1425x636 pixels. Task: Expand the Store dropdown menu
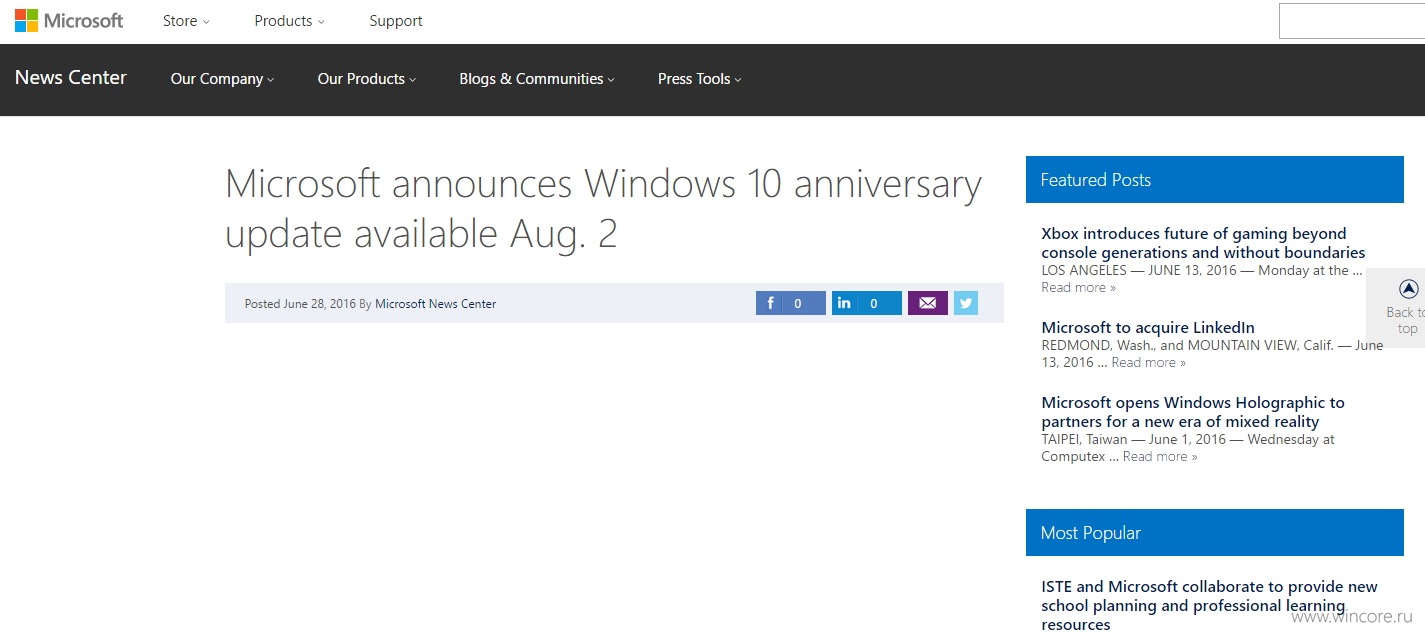click(x=186, y=21)
